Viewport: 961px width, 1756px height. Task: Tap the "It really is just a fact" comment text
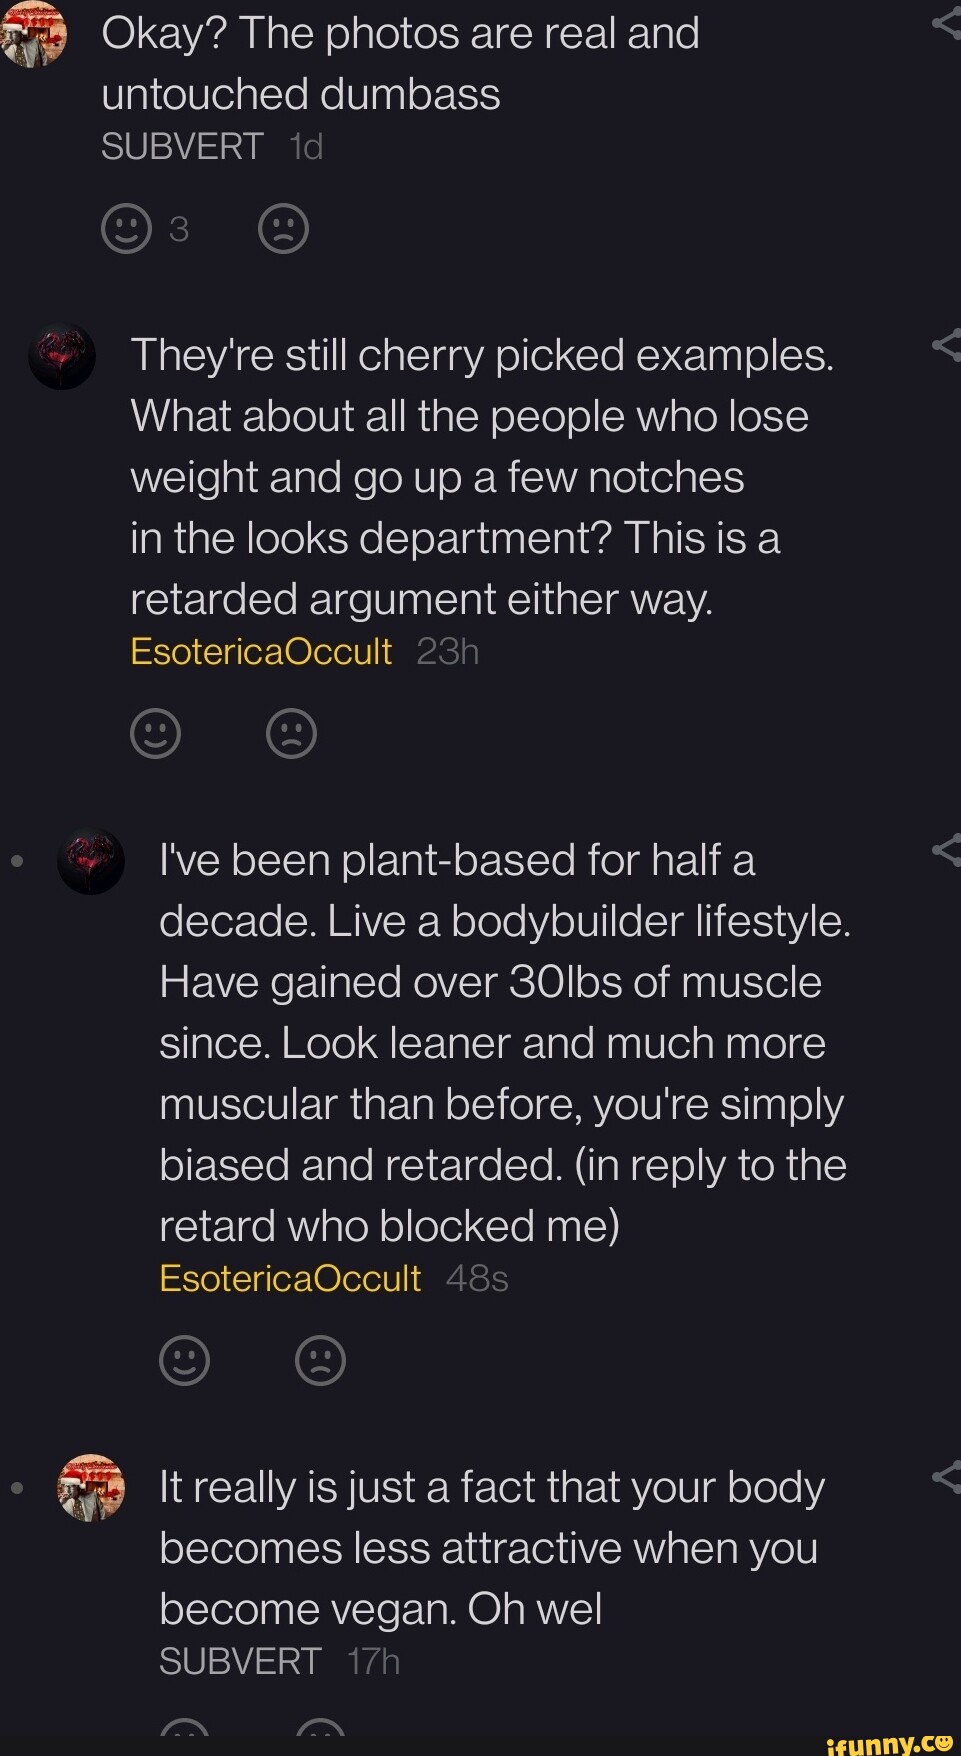490,1548
